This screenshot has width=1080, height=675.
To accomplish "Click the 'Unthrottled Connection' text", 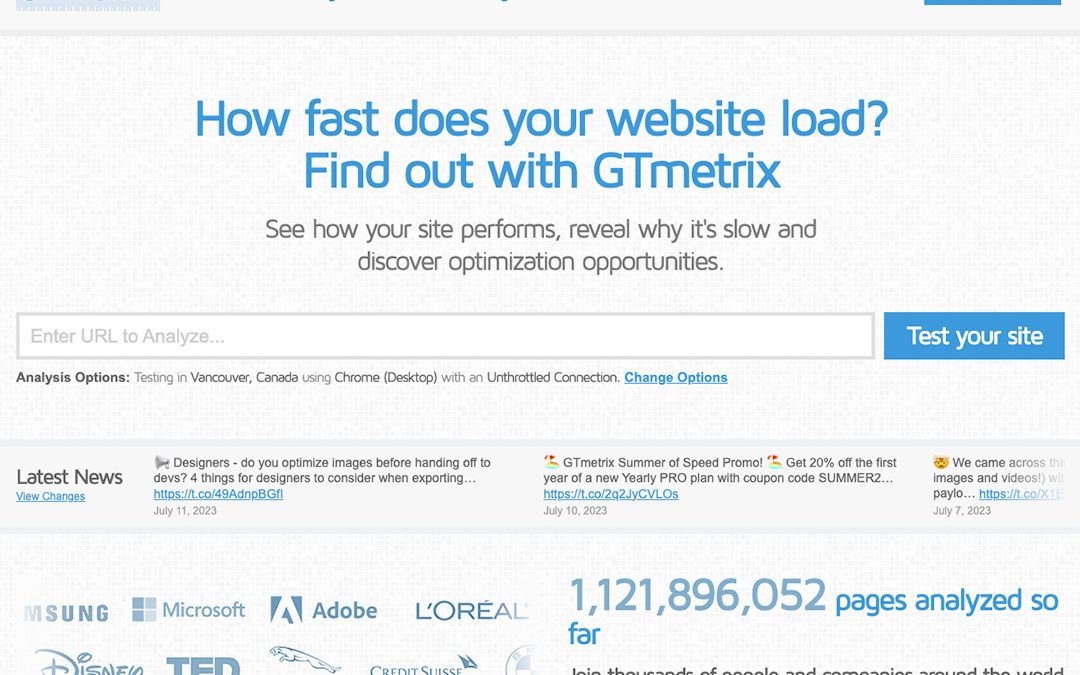I will point(553,377).
